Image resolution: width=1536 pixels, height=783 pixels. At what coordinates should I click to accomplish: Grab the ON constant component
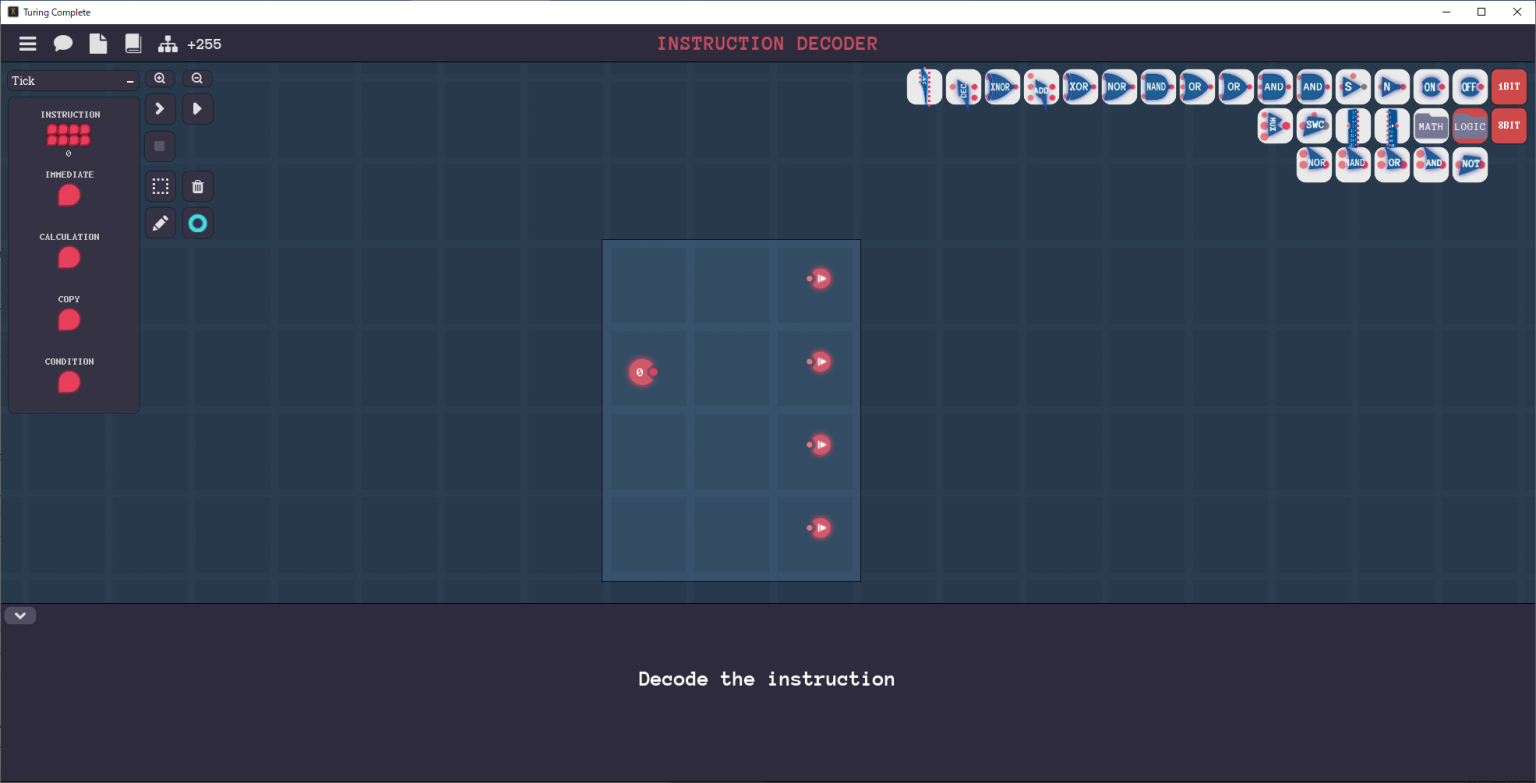click(1431, 86)
